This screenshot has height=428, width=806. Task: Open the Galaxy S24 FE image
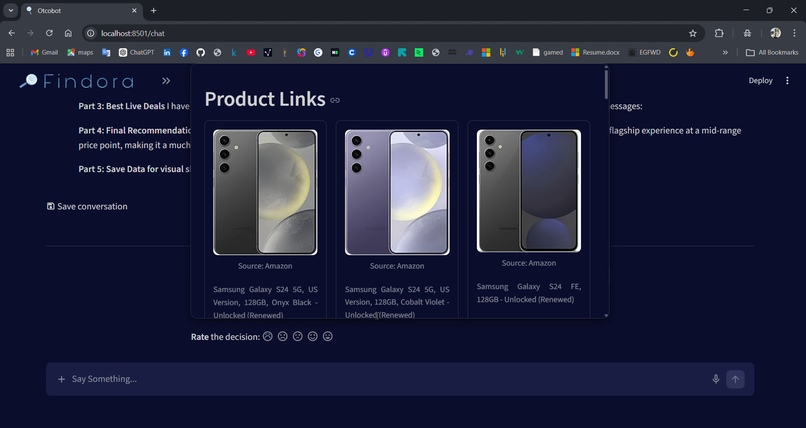tap(529, 191)
